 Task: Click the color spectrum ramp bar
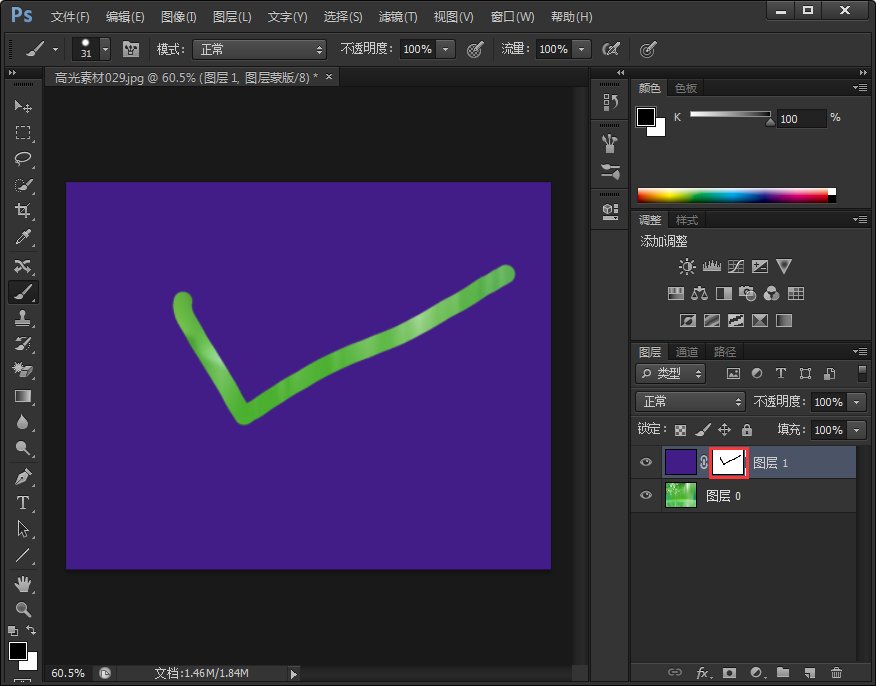coord(733,195)
